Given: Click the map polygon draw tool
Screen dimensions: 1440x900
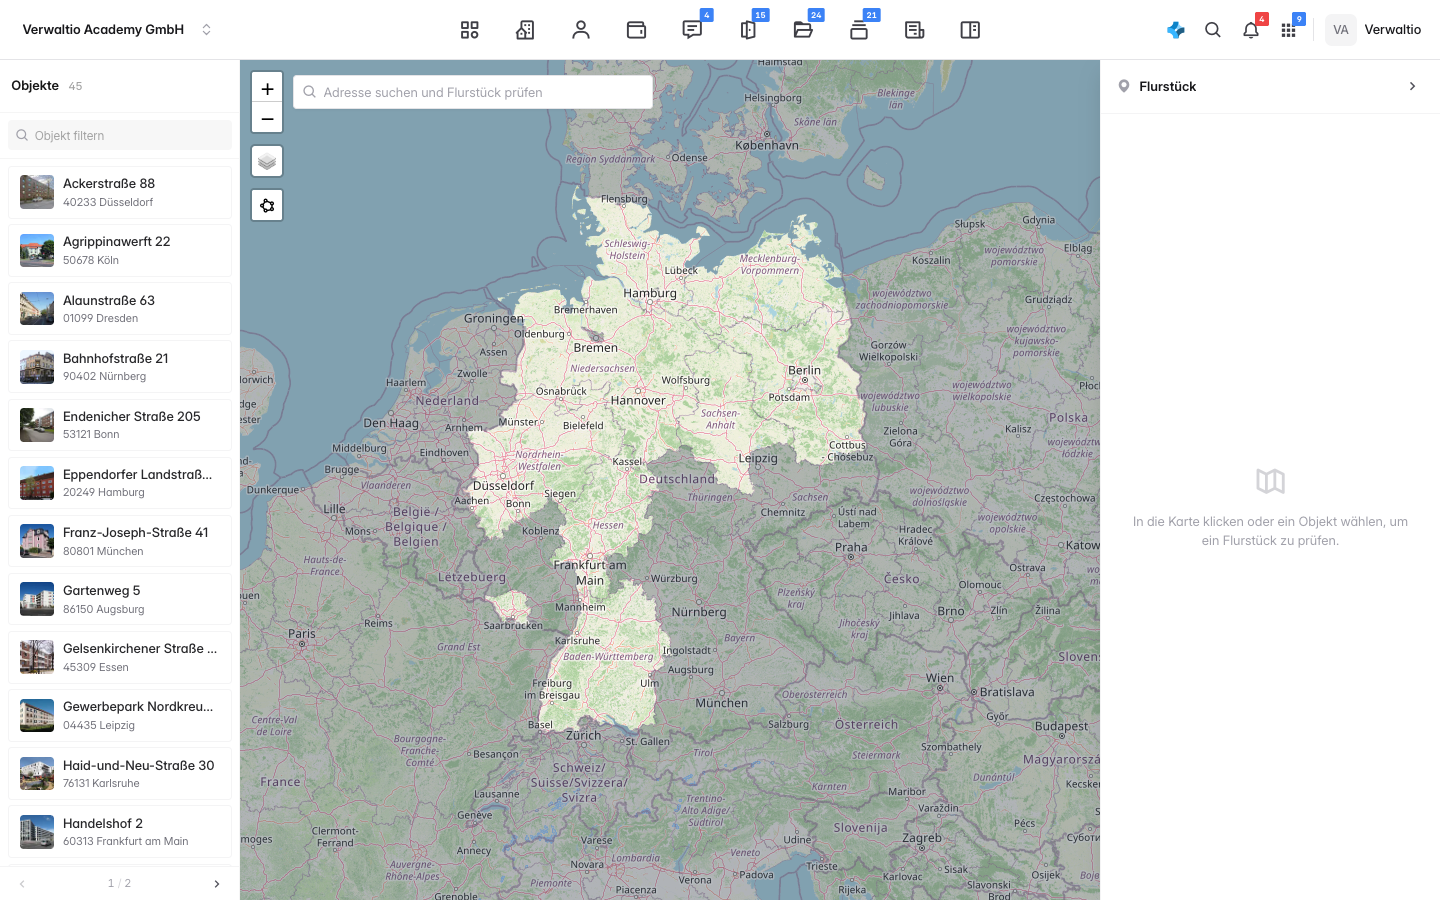Looking at the screenshot, I should tap(267, 205).
